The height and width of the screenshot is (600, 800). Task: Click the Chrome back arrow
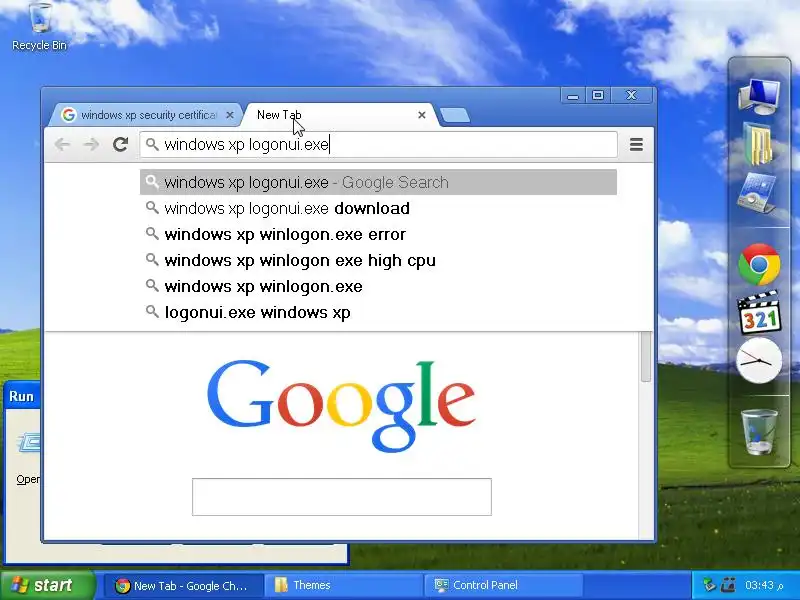pos(62,145)
